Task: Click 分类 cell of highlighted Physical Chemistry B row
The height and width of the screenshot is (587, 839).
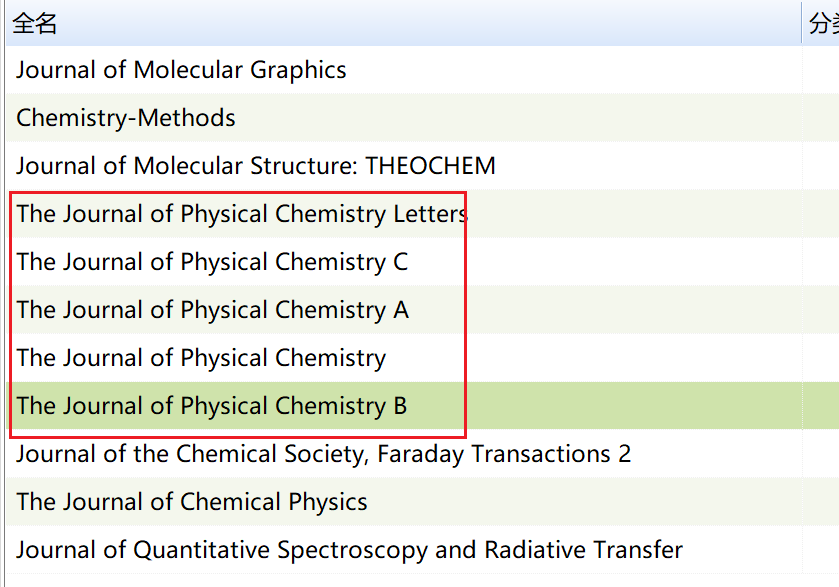Action: click(822, 406)
